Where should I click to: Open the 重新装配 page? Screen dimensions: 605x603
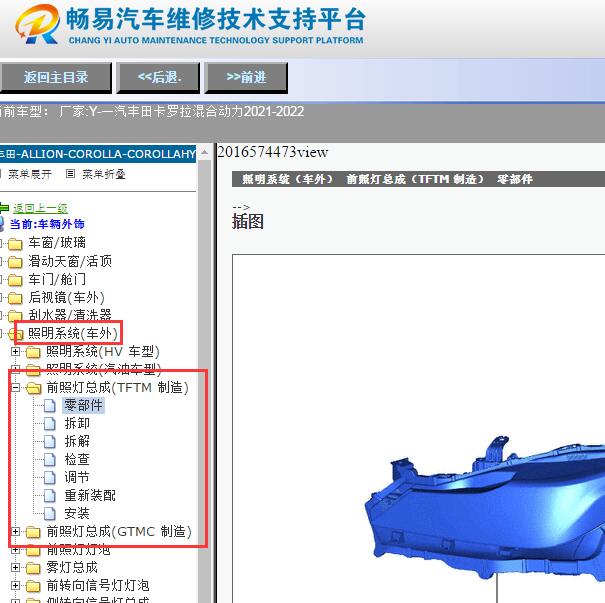click(90, 495)
